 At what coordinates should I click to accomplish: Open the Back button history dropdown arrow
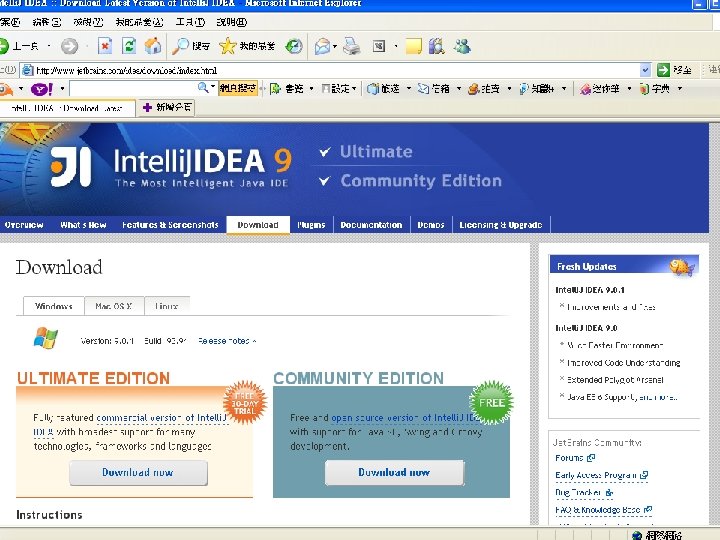coord(49,46)
